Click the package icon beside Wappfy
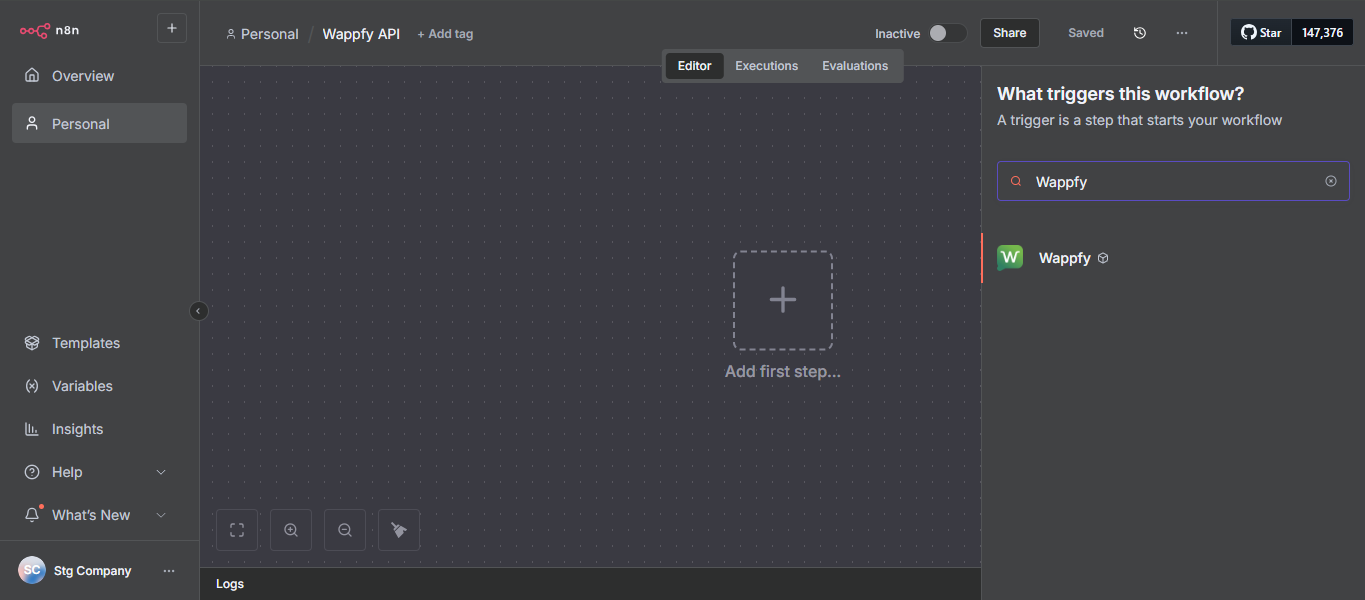The height and width of the screenshot is (600, 1365). coord(1103,258)
